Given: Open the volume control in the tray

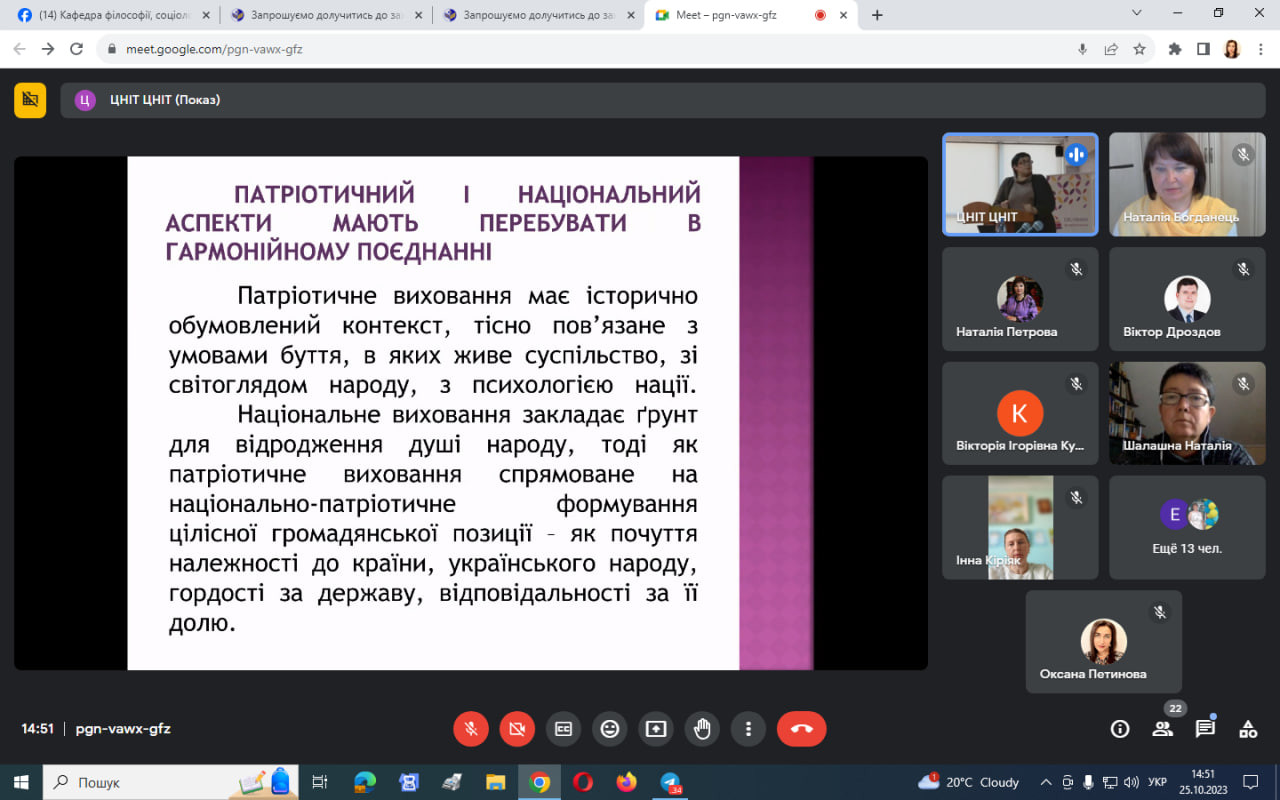Looking at the screenshot, I should pos(1131,782).
